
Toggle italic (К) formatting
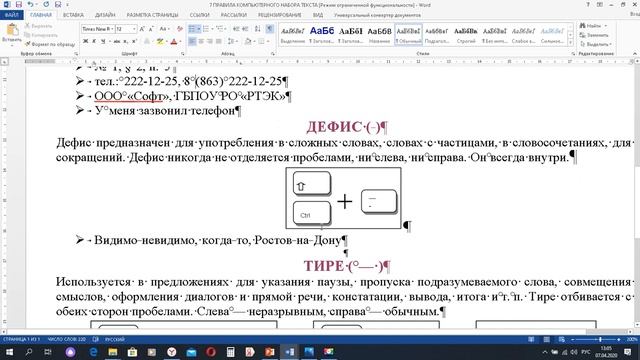(94, 41)
